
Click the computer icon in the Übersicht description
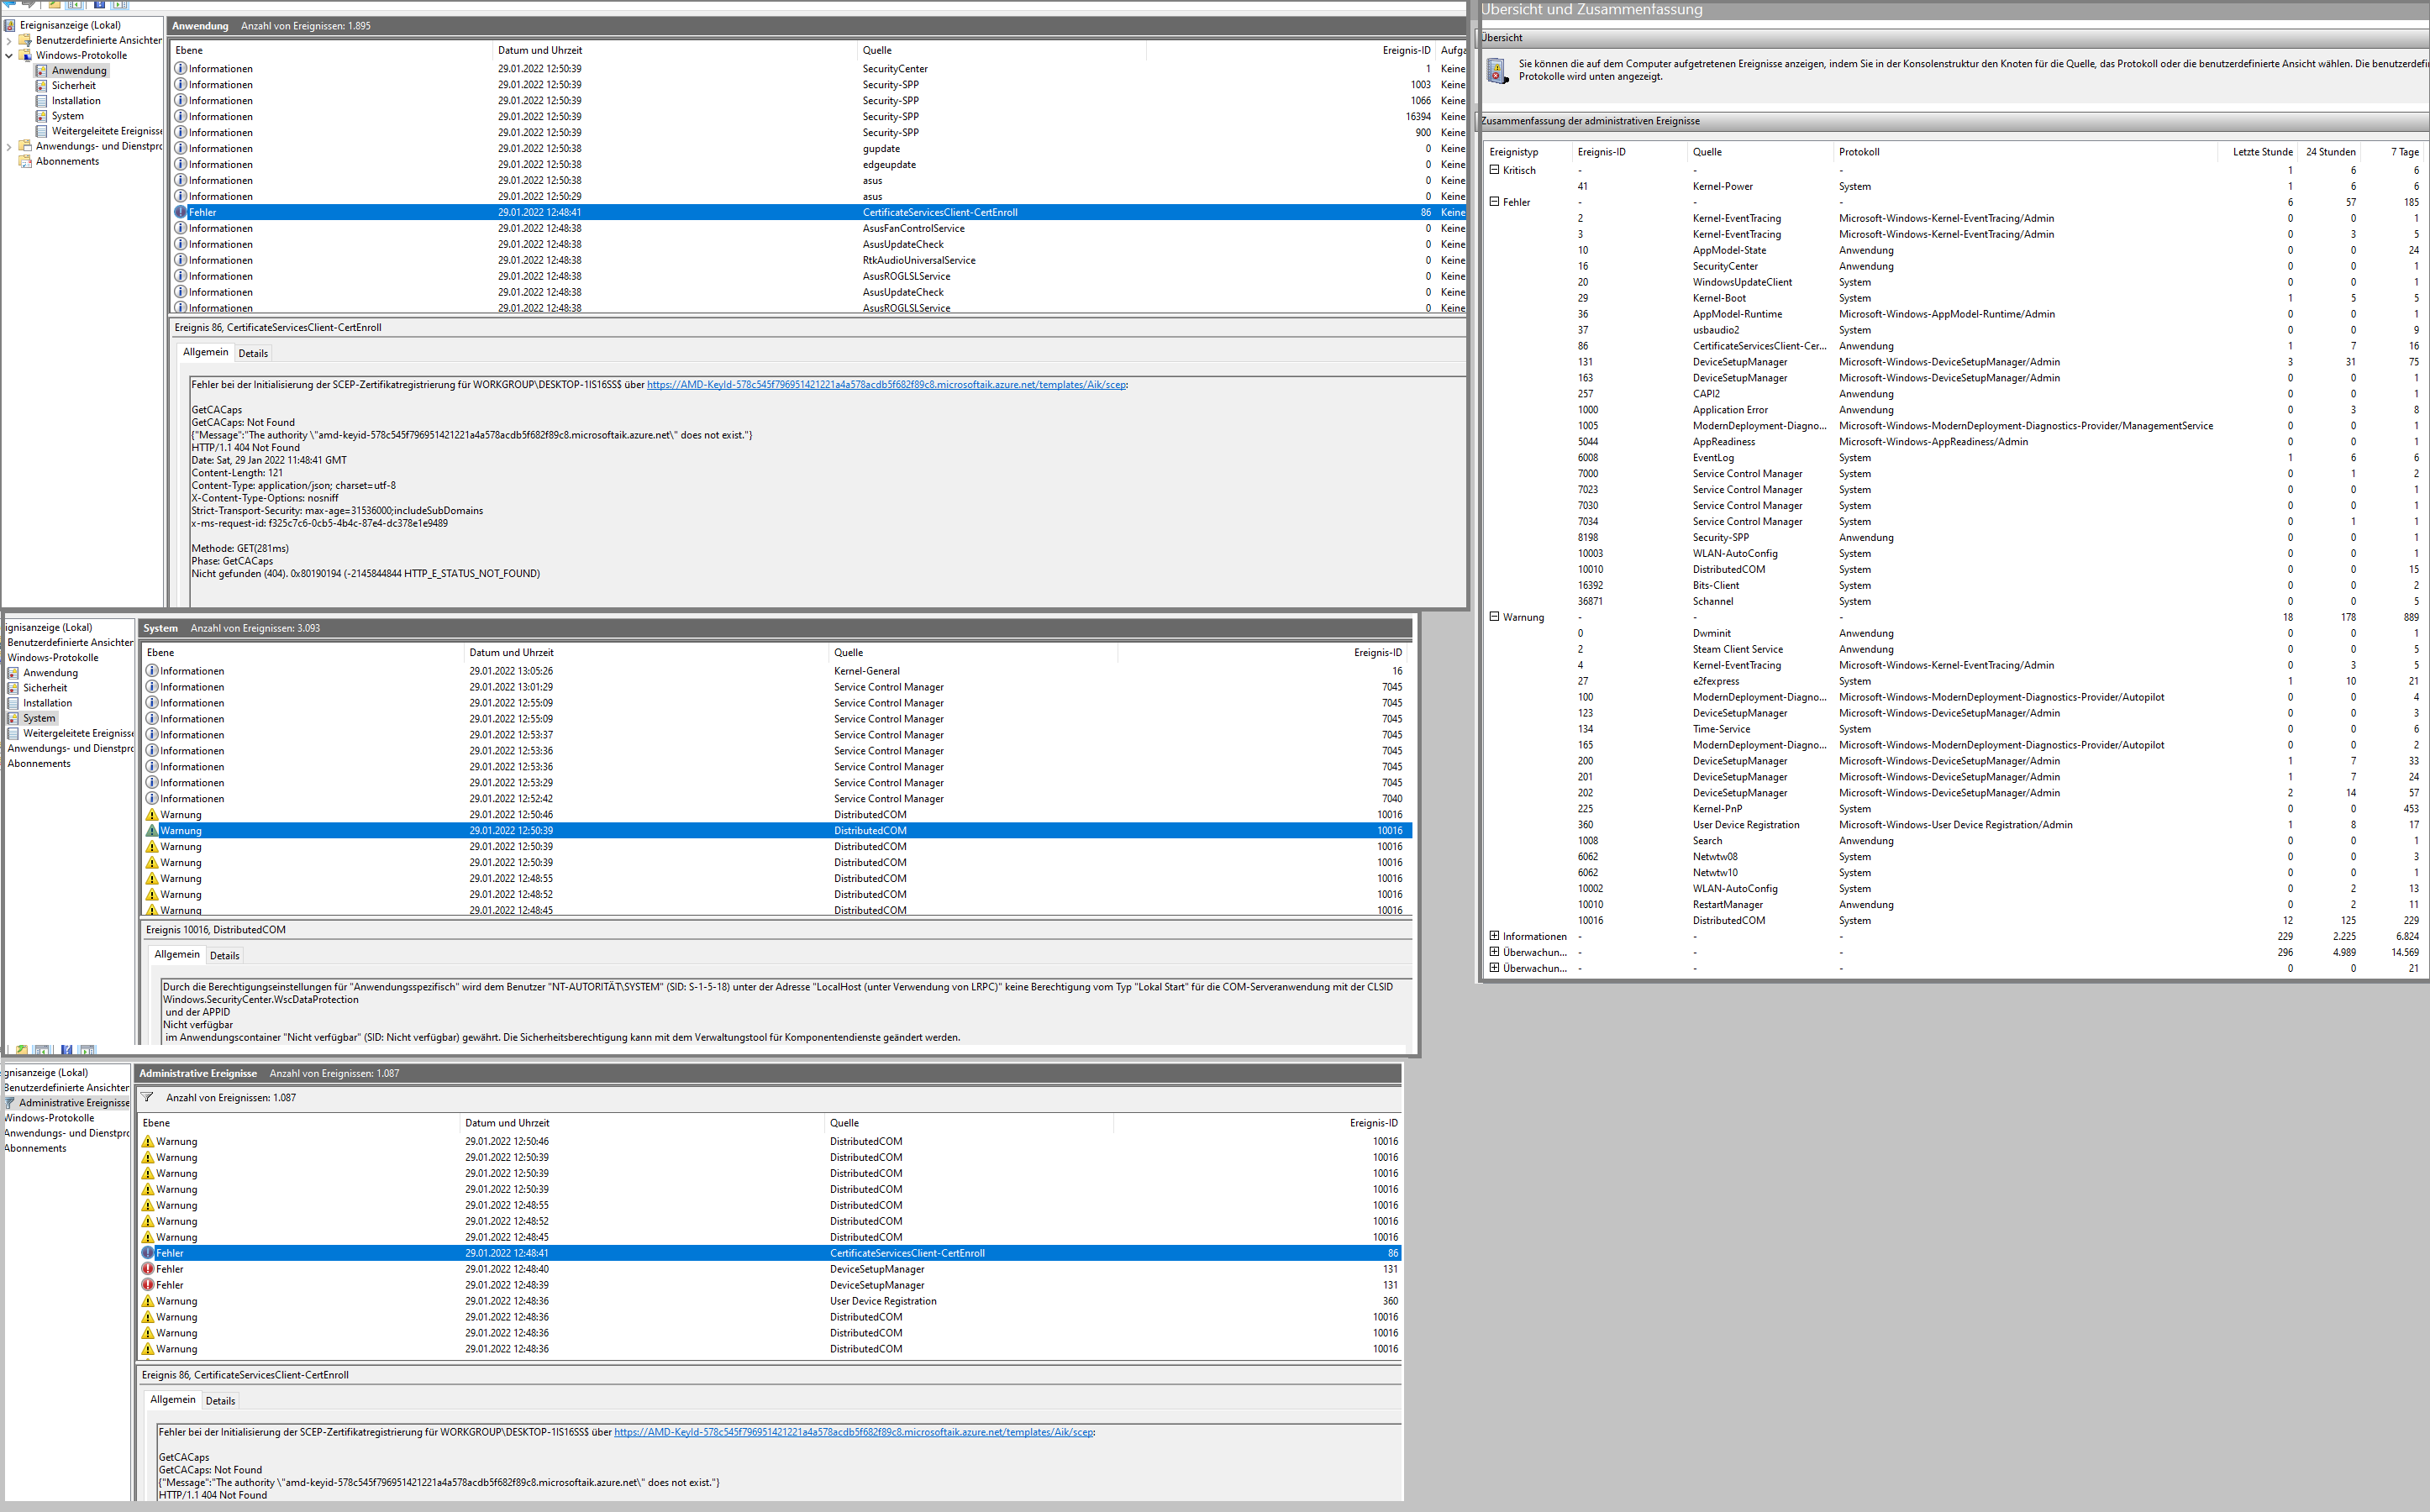[1497, 70]
